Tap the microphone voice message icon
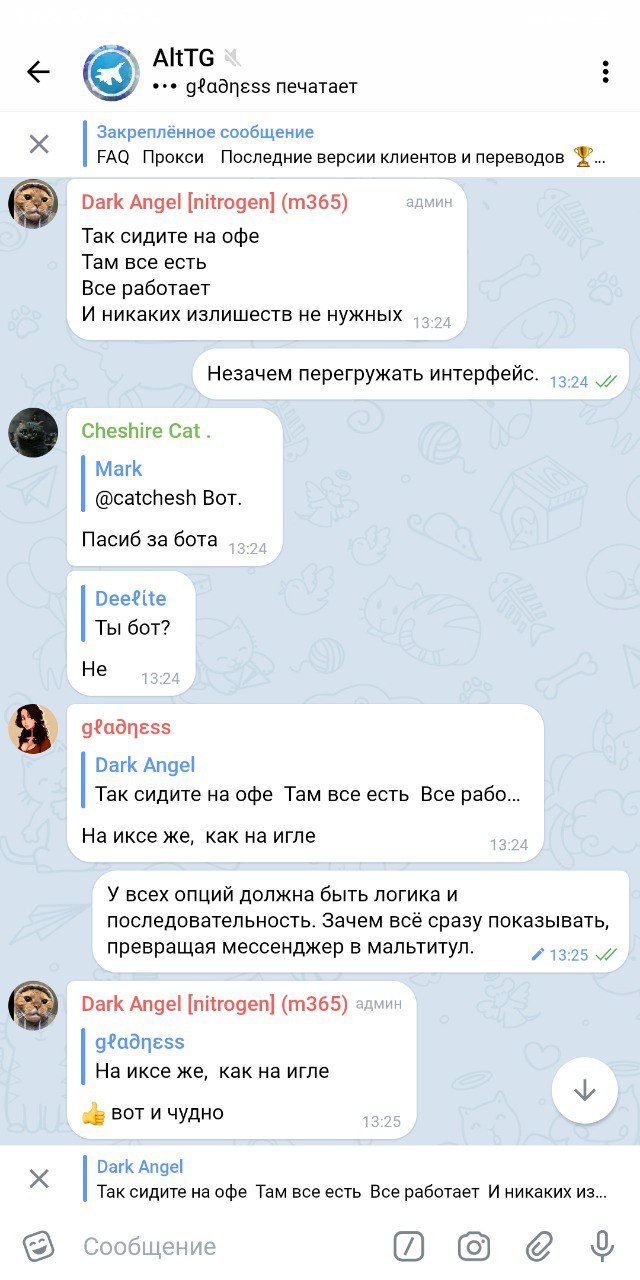Image resolution: width=640 pixels, height=1280 pixels. (602, 1246)
